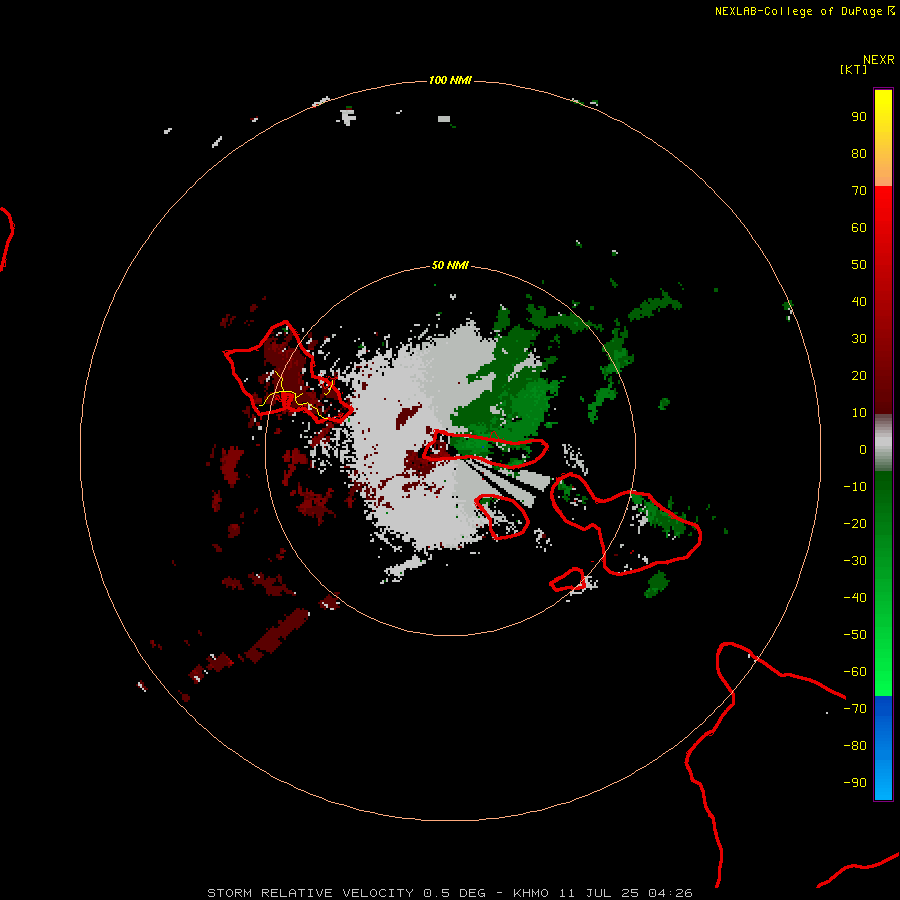Click the NEXLAB-College of DuPage label

(x=805, y=11)
